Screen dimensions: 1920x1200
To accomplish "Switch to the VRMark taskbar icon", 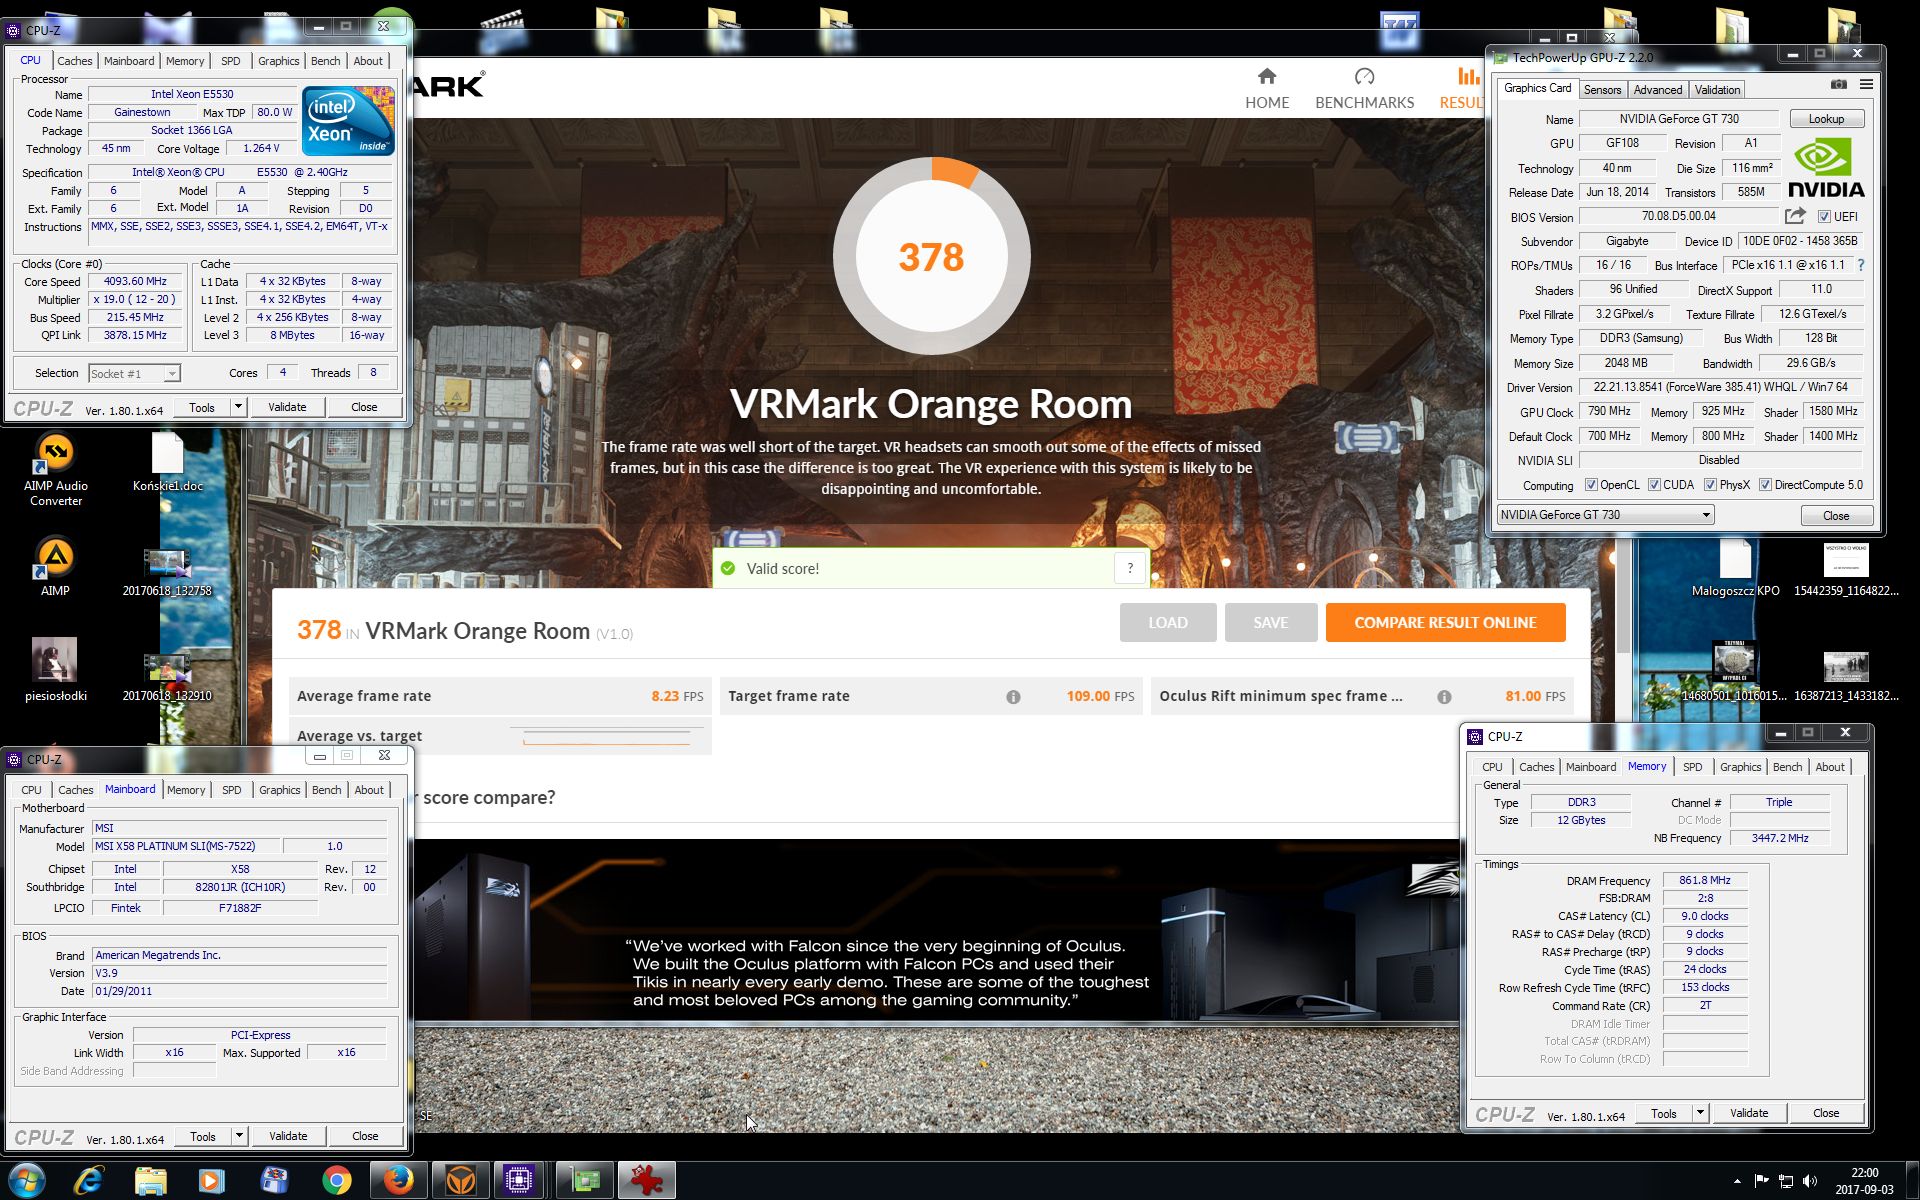I will (x=461, y=1181).
